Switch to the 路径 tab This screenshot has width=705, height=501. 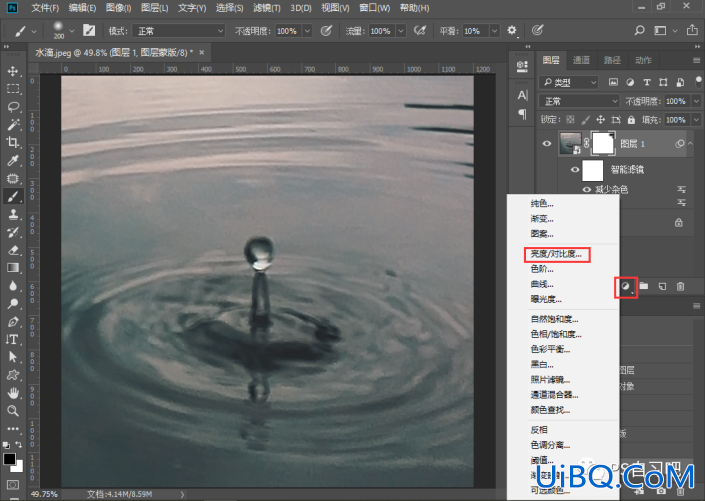[x=612, y=60]
